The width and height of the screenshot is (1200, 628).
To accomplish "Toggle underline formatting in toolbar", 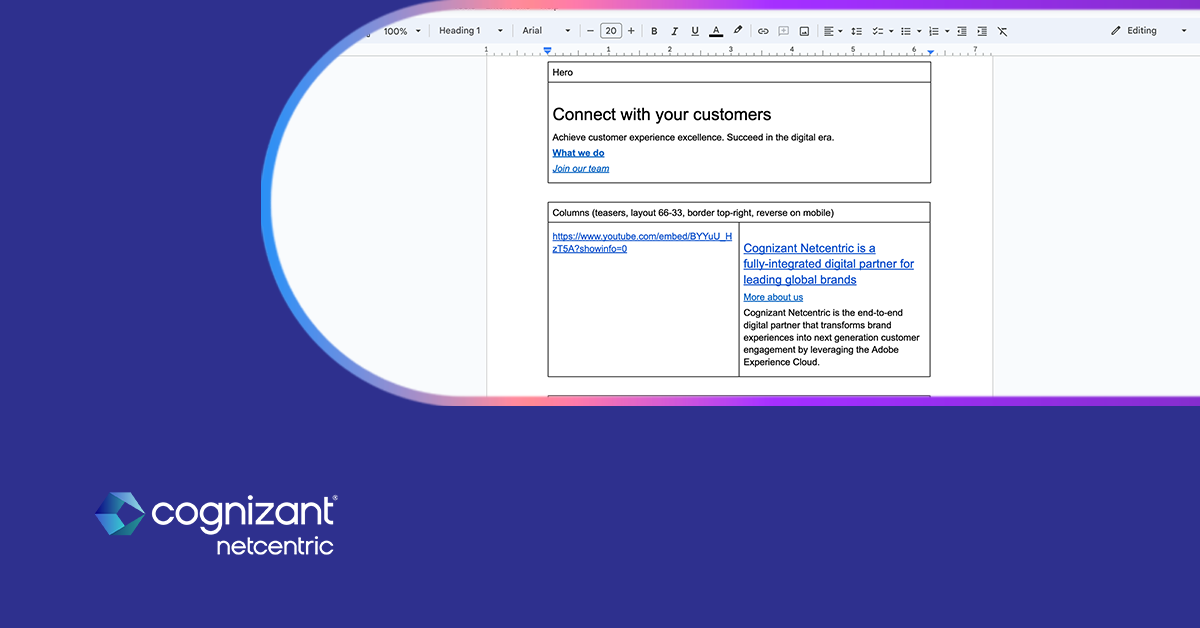I will tap(695, 31).
